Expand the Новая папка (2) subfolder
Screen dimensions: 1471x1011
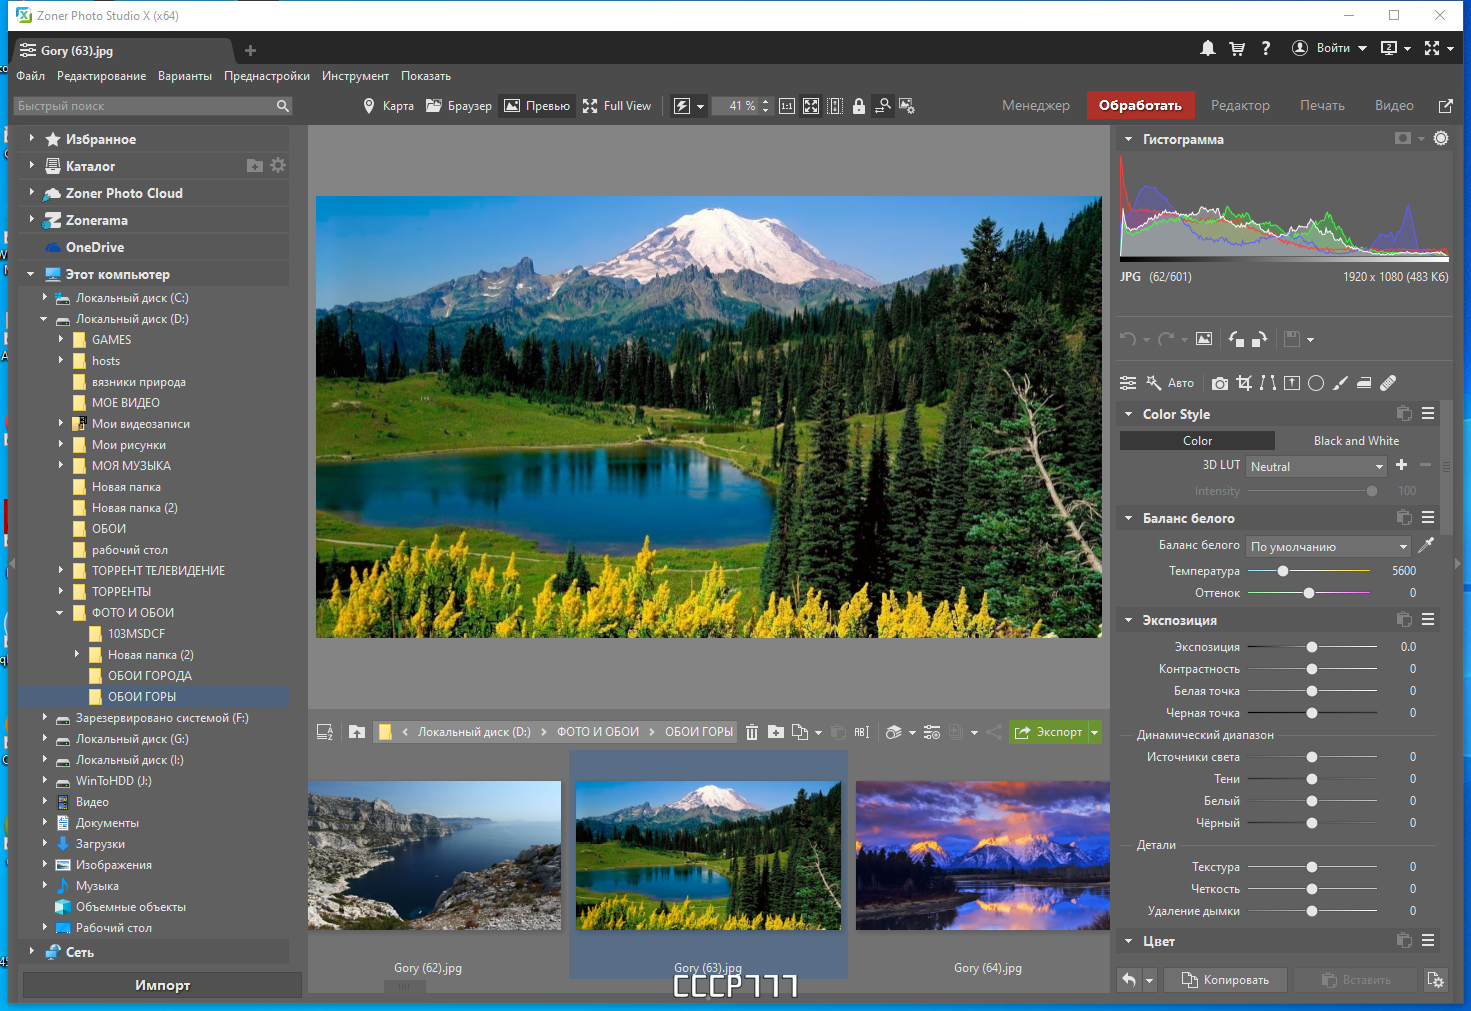coord(77,655)
